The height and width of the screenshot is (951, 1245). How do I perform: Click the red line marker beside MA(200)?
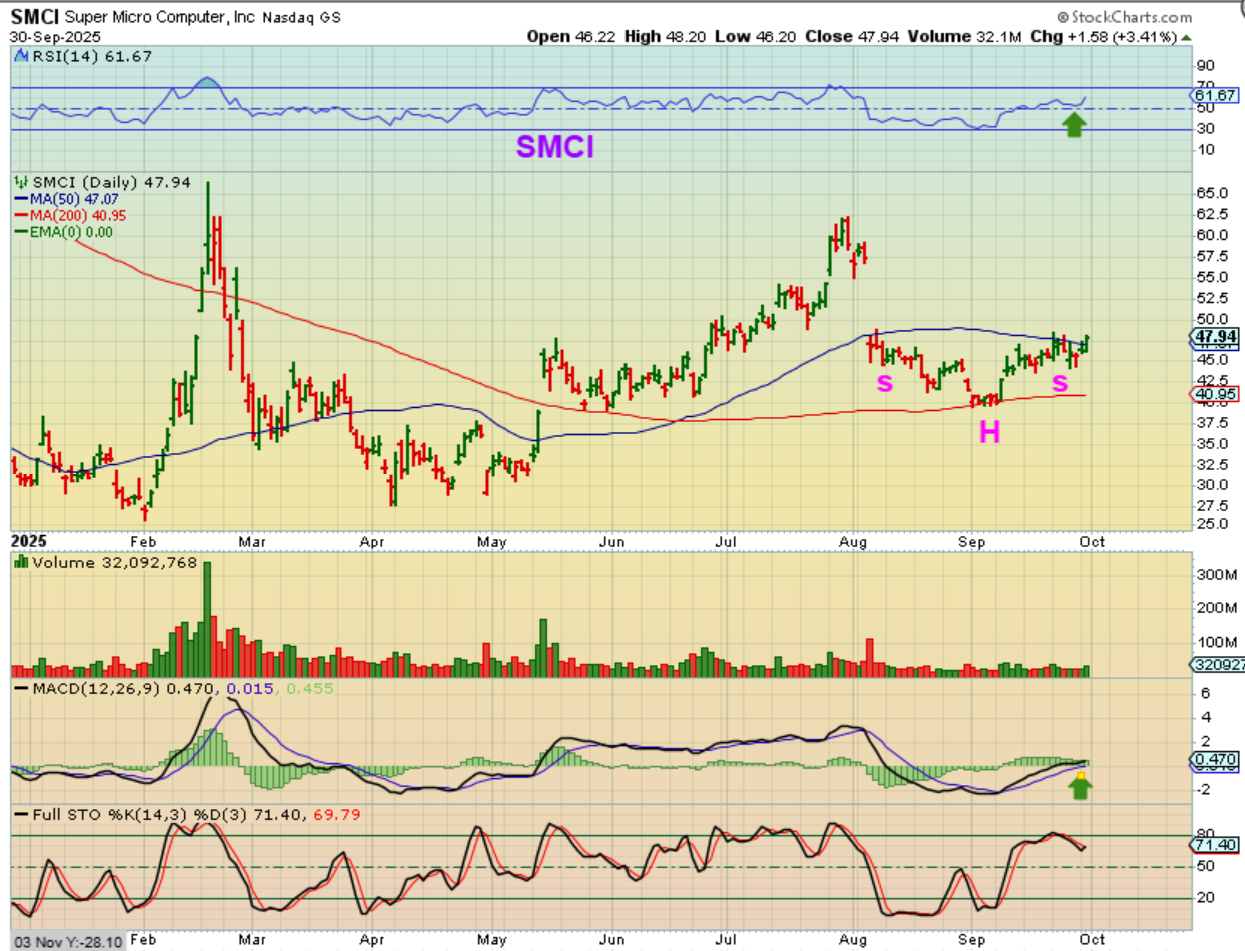[21, 215]
